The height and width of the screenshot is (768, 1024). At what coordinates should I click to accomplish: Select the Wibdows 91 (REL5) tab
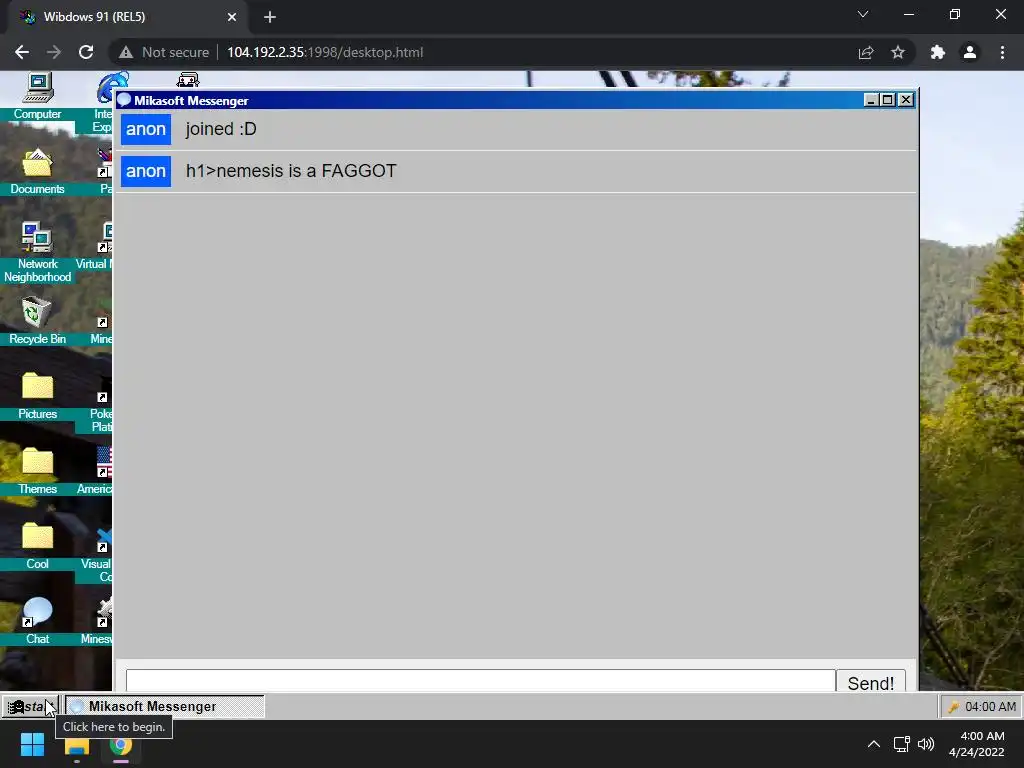pos(127,17)
